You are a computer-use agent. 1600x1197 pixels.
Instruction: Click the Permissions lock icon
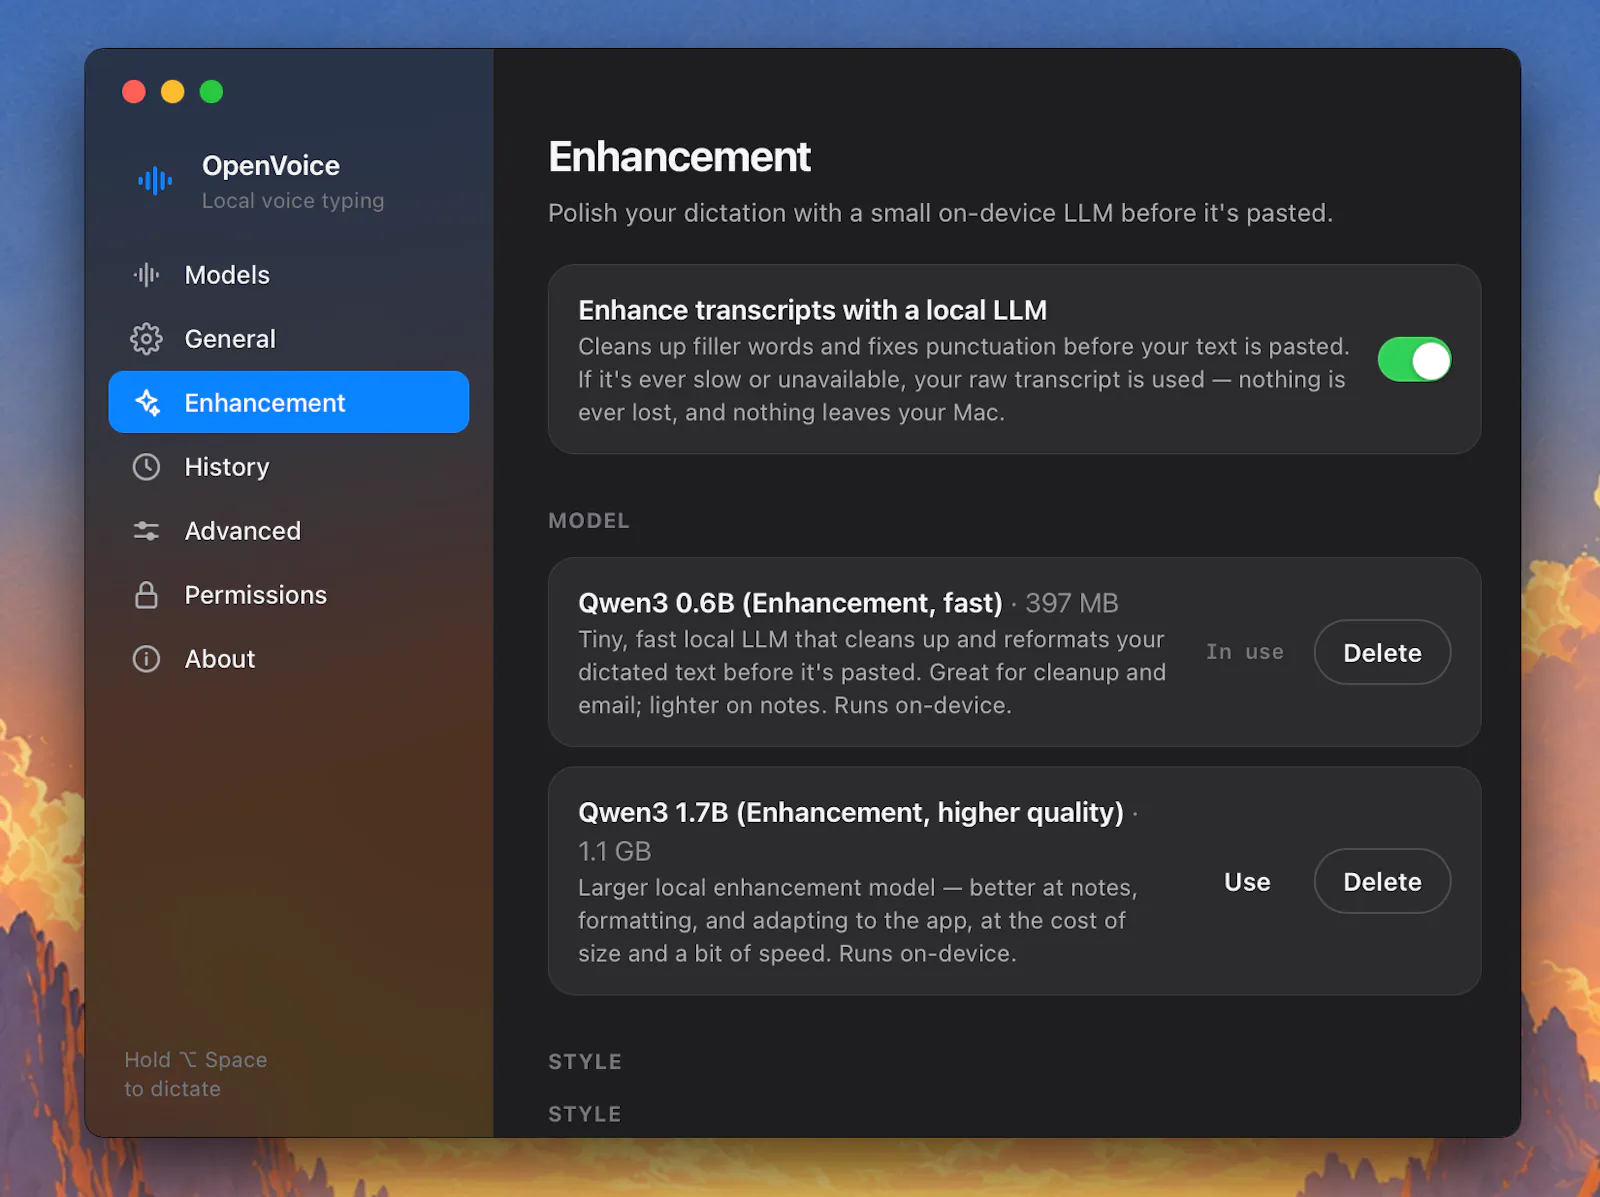(x=147, y=595)
